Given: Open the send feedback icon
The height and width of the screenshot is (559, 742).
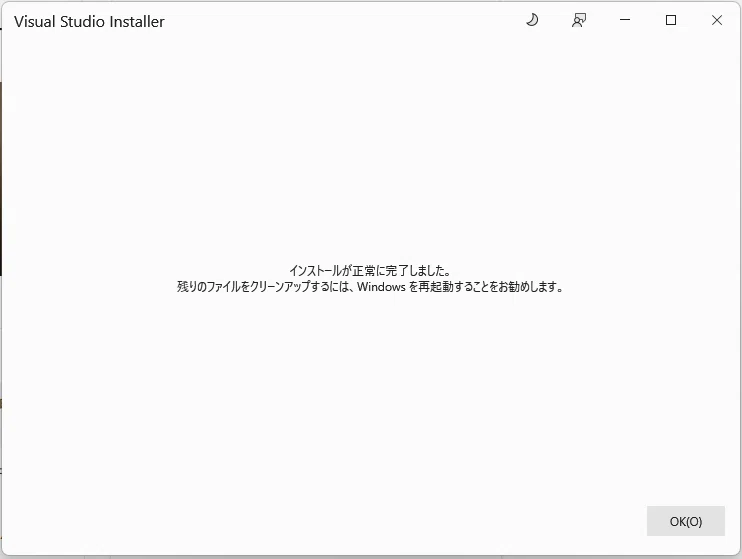Looking at the screenshot, I should click(579, 20).
